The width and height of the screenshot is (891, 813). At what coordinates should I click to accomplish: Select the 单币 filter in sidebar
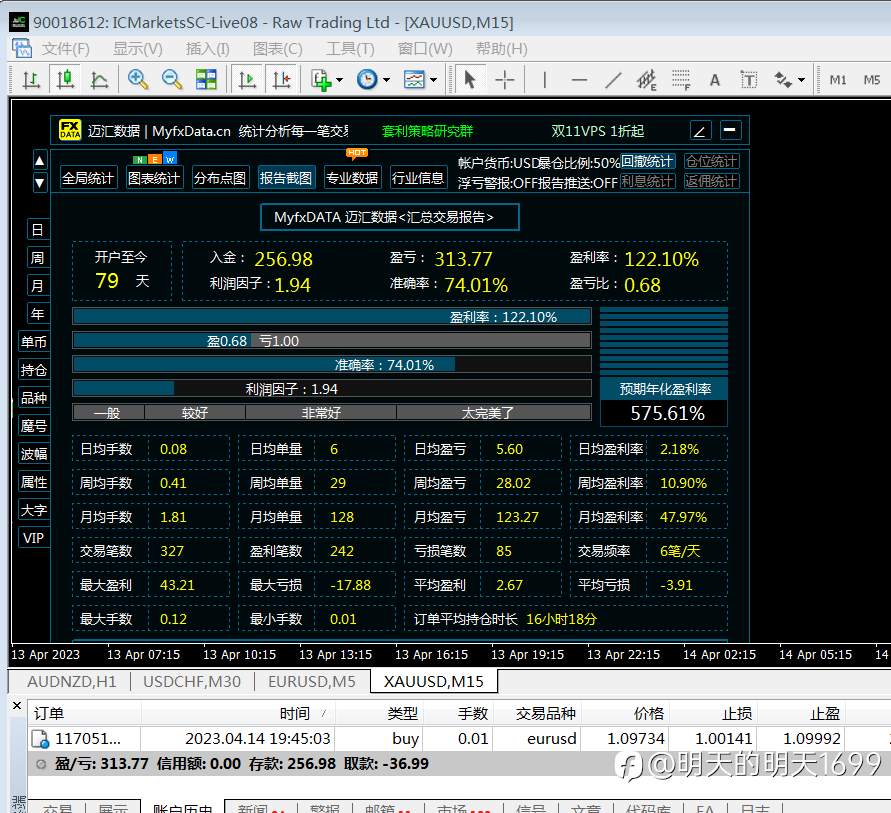(x=34, y=341)
